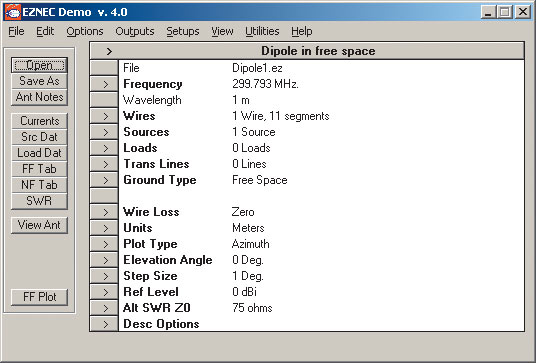Open the Help menu
The image size is (536, 363).
coord(302,31)
